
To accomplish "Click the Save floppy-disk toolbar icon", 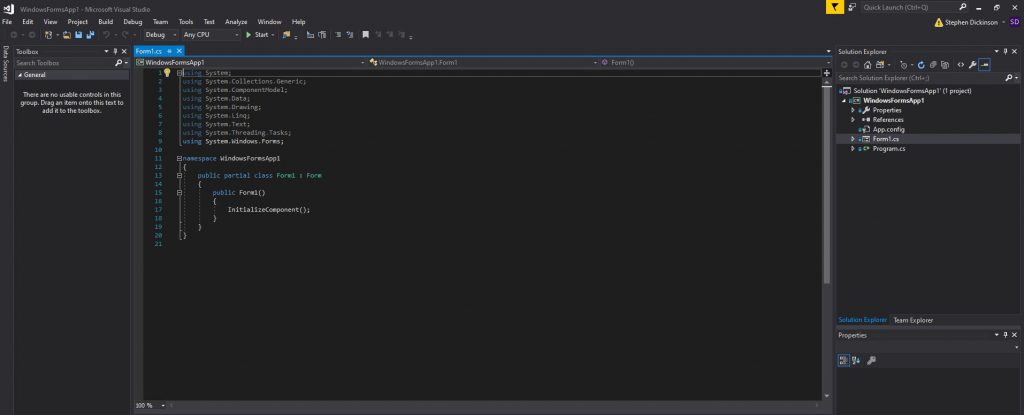I will point(78,35).
